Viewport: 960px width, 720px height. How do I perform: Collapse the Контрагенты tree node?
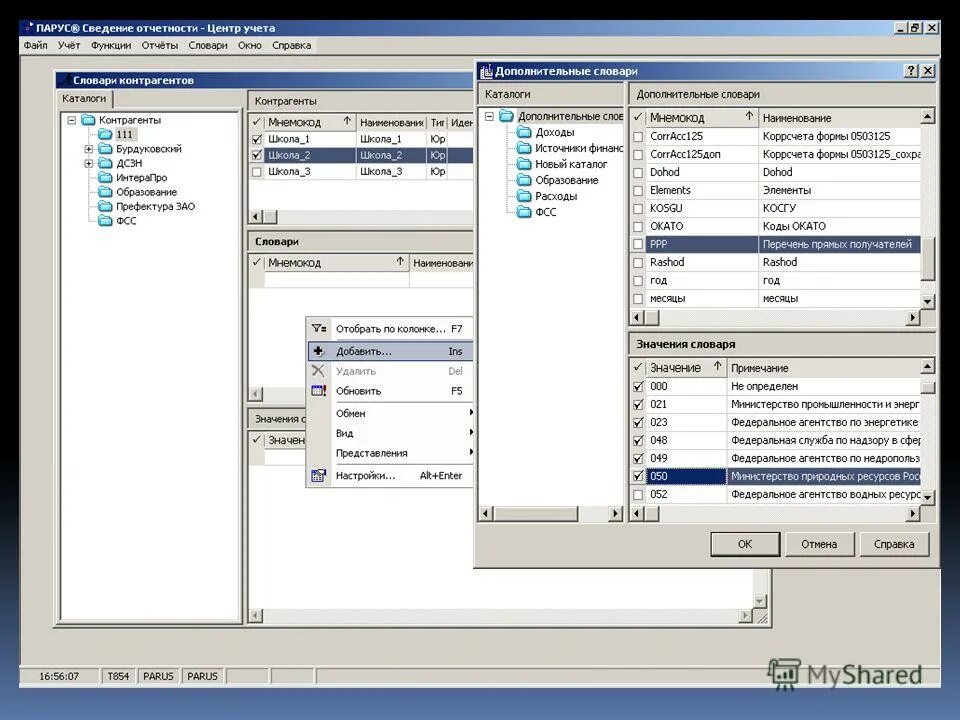[72, 120]
